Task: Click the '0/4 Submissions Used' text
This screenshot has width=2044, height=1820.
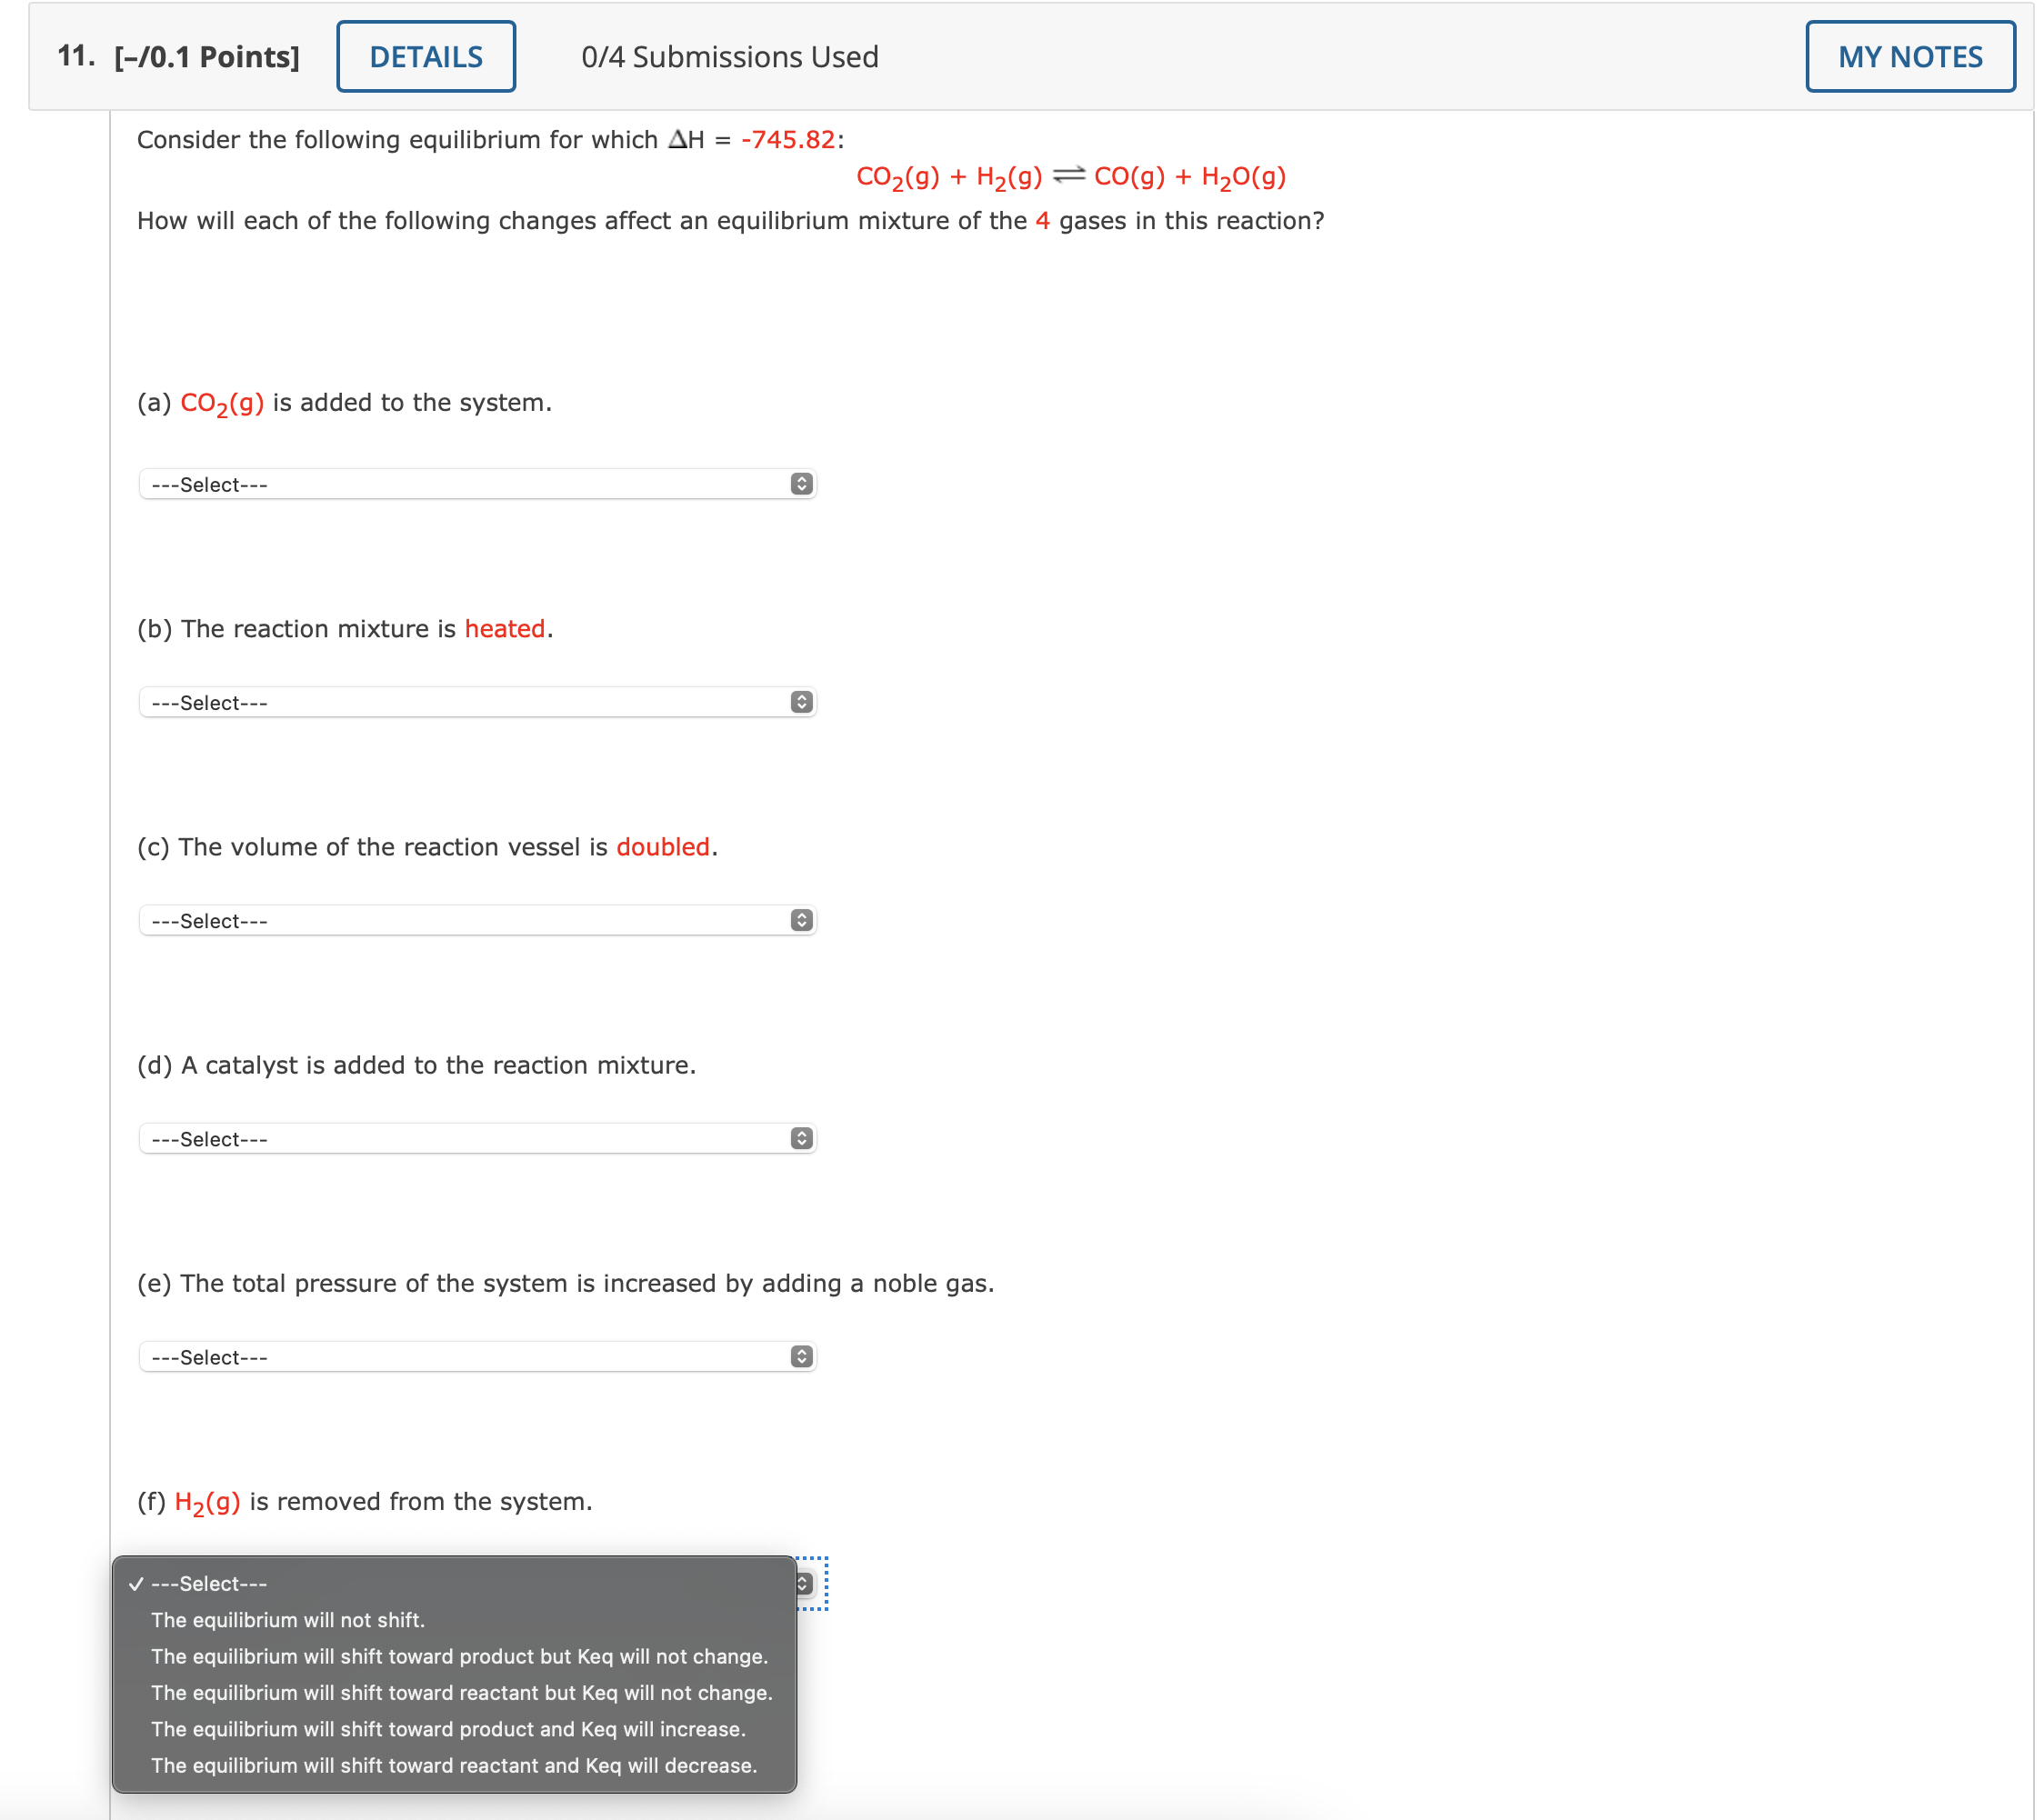Action: pos(730,57)
